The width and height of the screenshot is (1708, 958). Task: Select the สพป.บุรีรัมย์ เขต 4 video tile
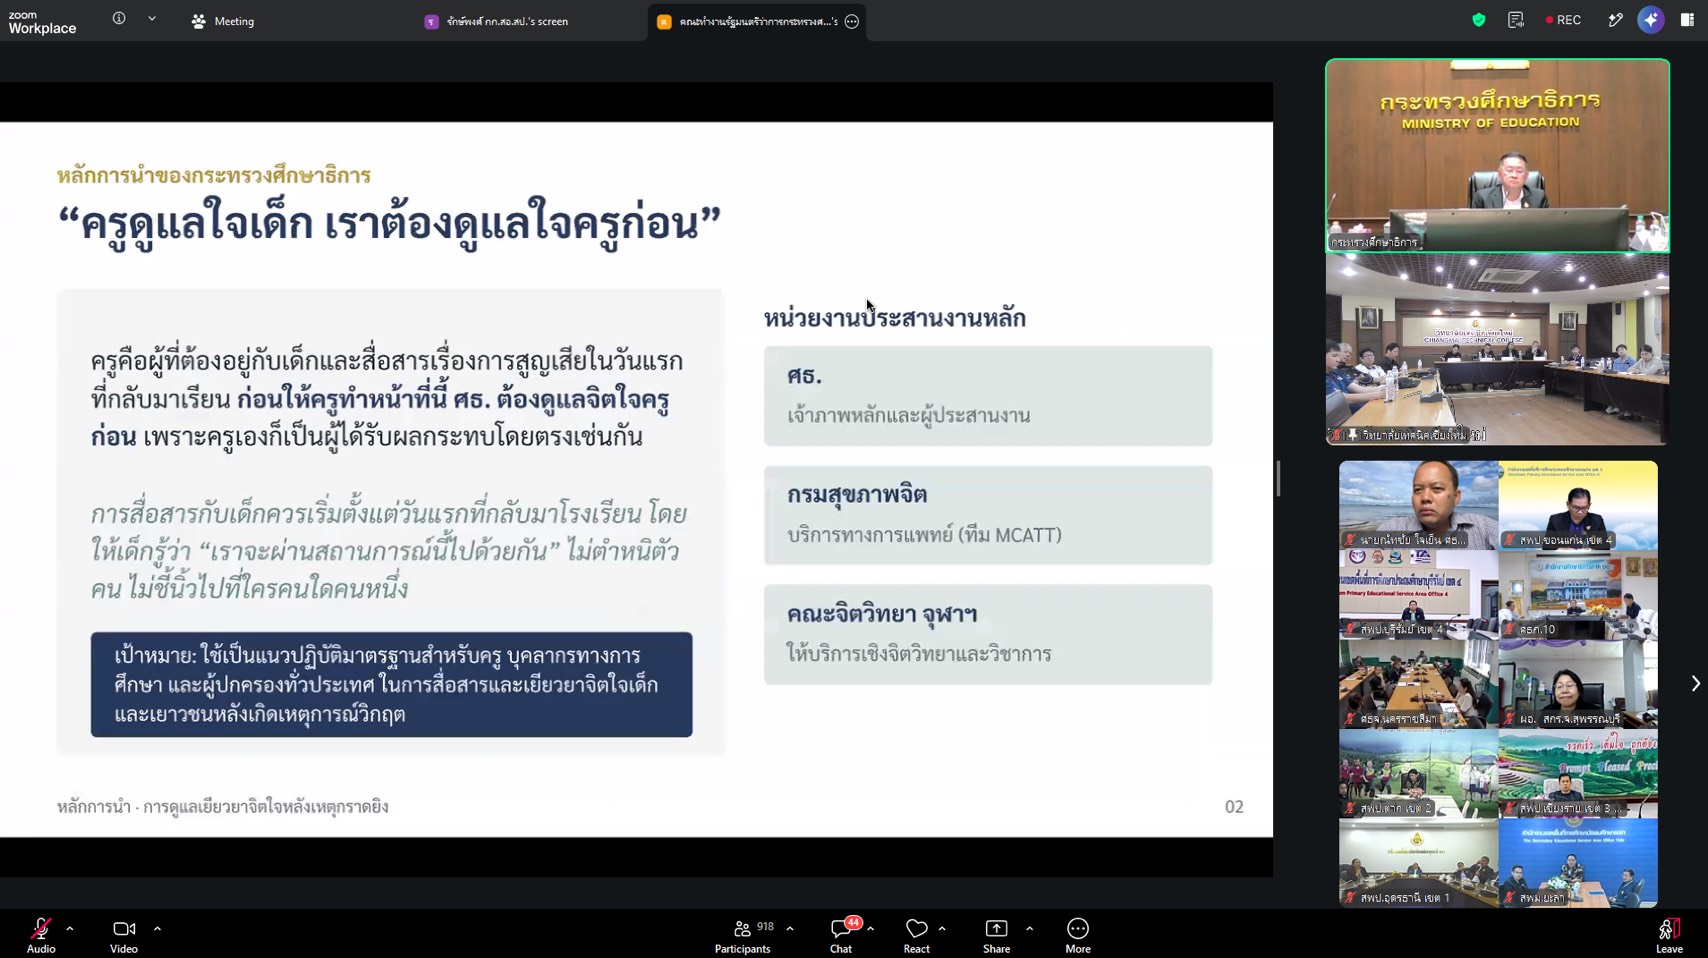point(1419,595)
